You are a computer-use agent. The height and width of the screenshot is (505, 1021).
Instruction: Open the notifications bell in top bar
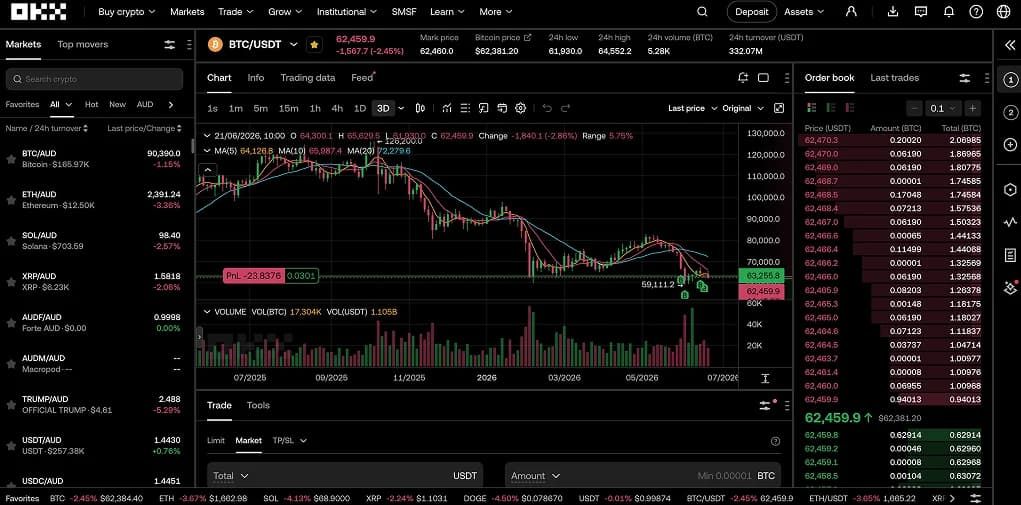(x=949, y=12)
